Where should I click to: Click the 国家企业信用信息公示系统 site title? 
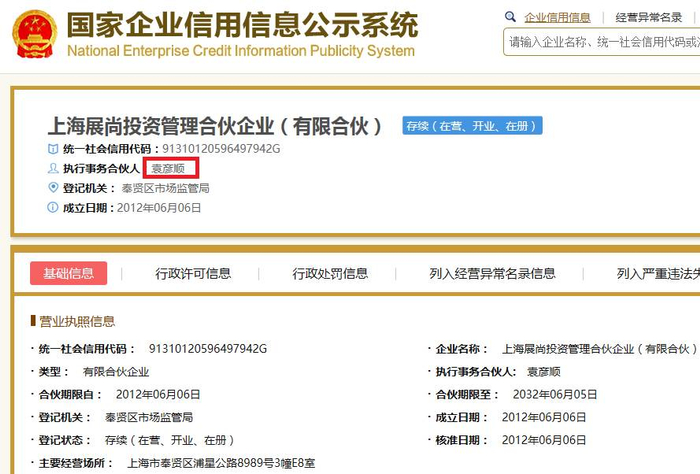click(242, 25)
